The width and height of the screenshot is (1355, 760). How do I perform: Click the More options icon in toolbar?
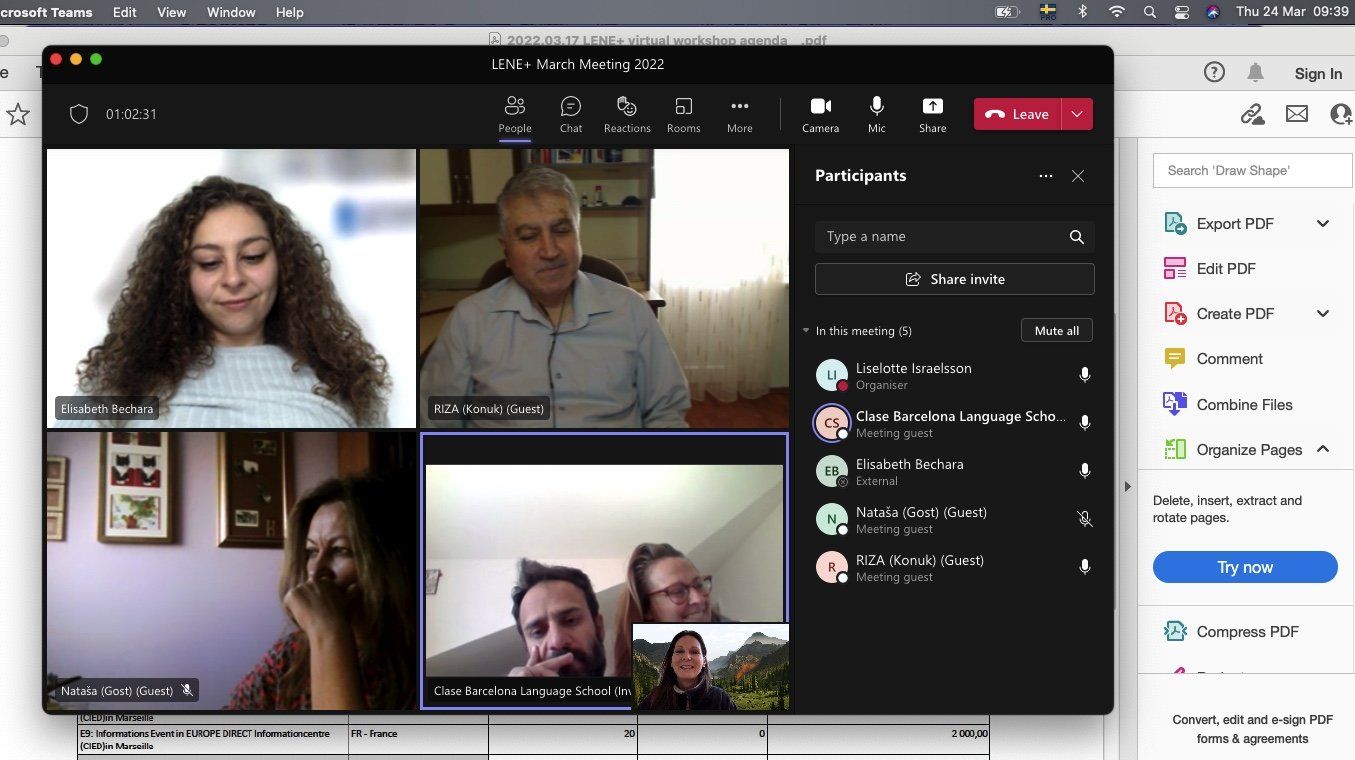point(739,114)
